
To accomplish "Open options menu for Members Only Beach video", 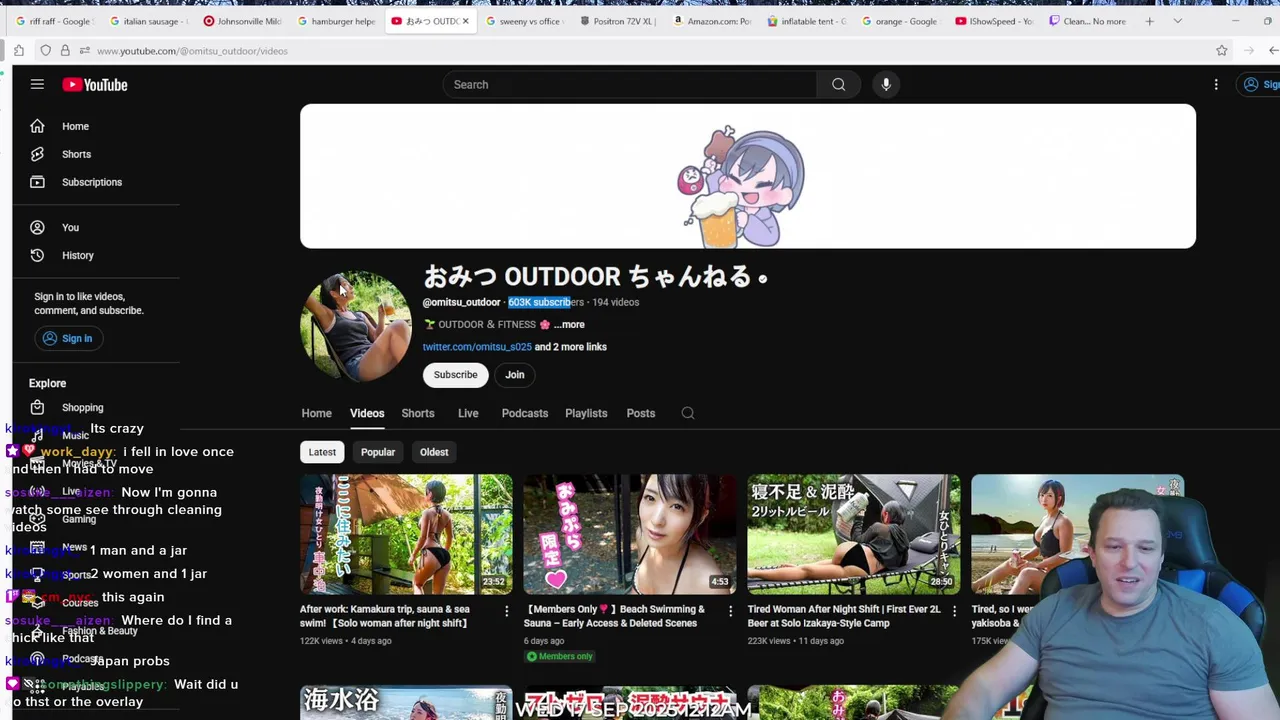I will coord(730,611).
